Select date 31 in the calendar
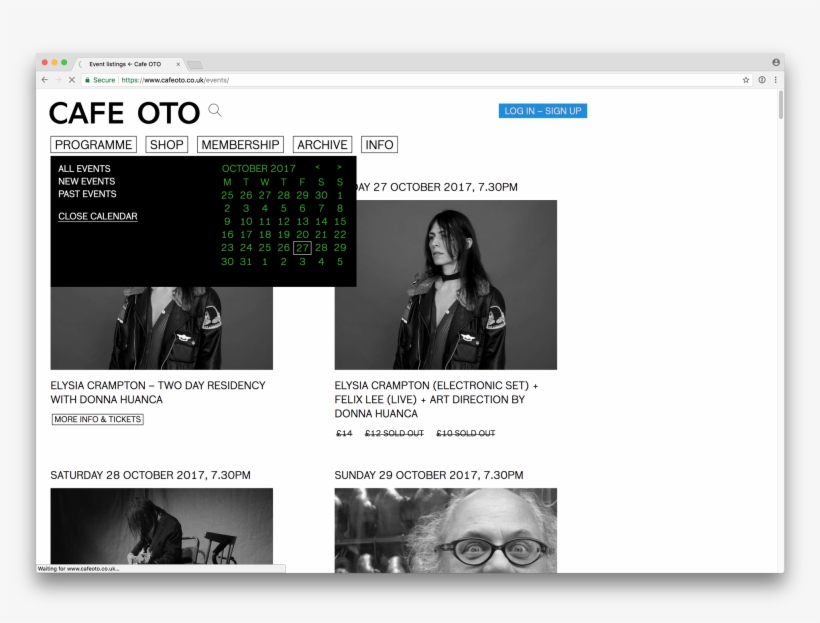The image size is (820, 623). [x=246, y=262]
